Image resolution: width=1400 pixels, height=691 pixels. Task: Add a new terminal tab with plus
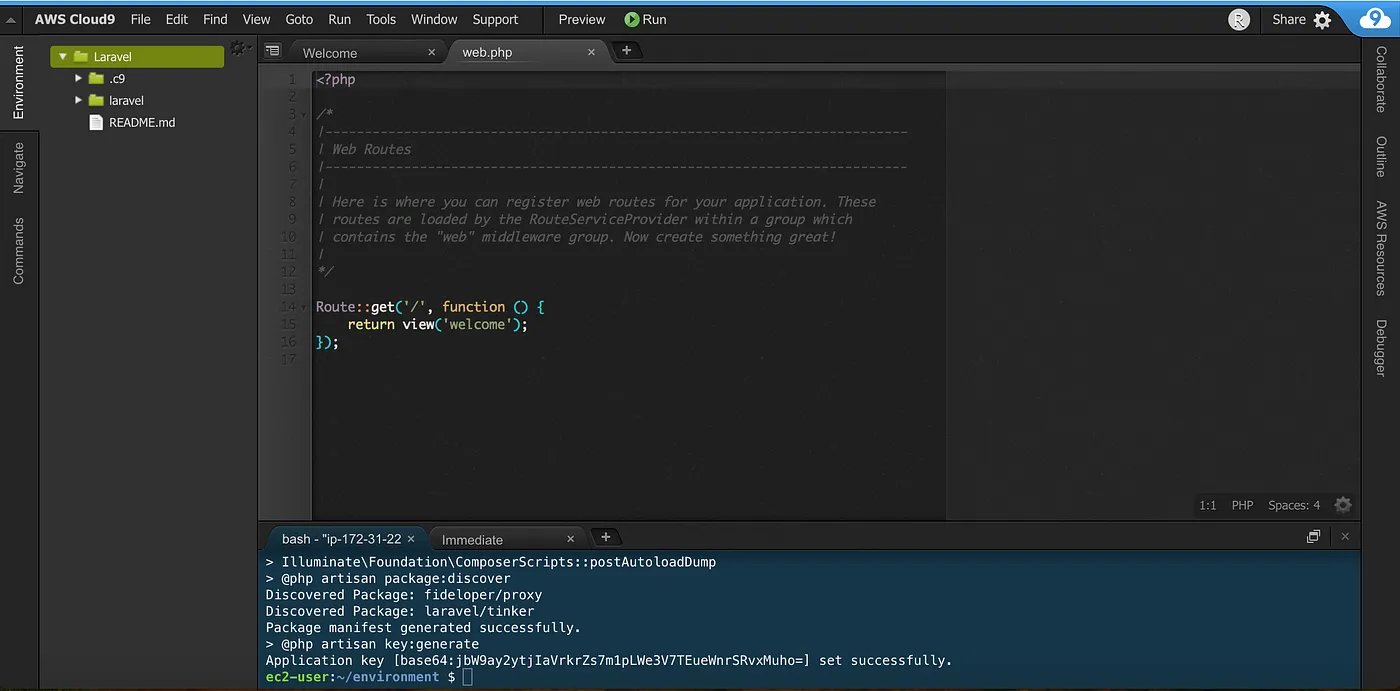pyautogui.click(x=605, y=537)
